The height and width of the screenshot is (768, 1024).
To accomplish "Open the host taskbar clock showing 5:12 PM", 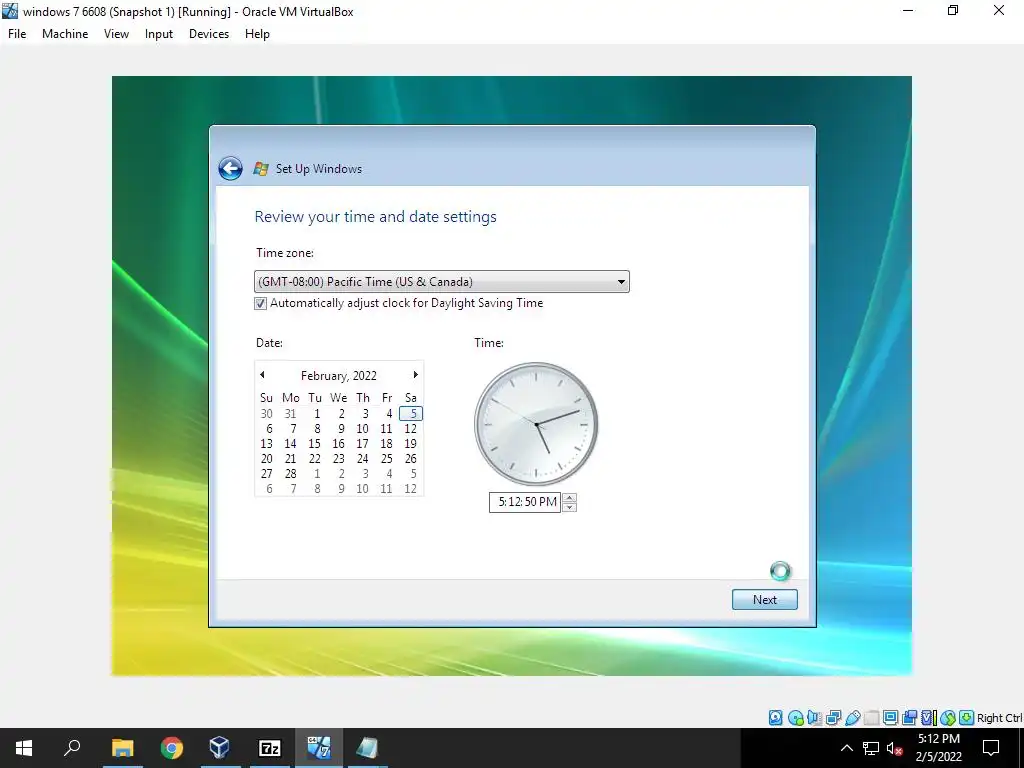I will tap(938, 748).
